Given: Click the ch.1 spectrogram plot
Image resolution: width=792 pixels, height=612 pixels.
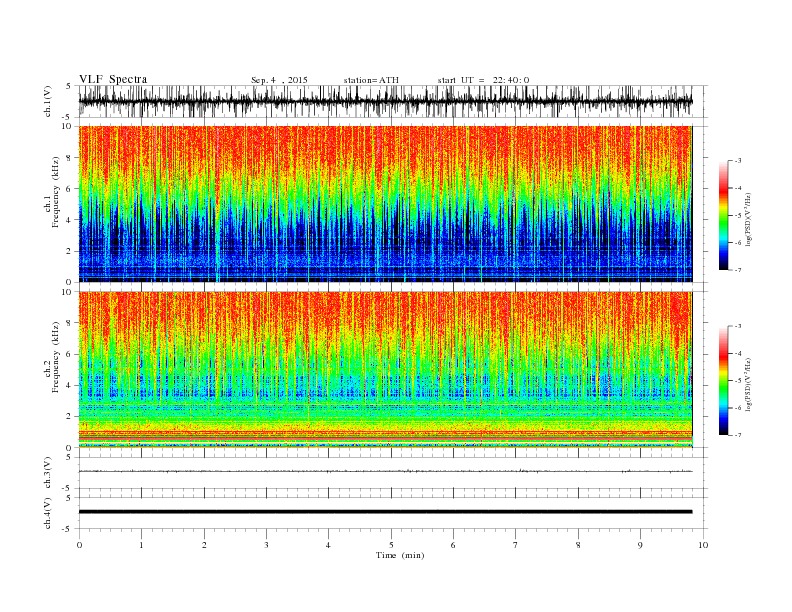Looking at the screenshot, I should click(385, 204).
